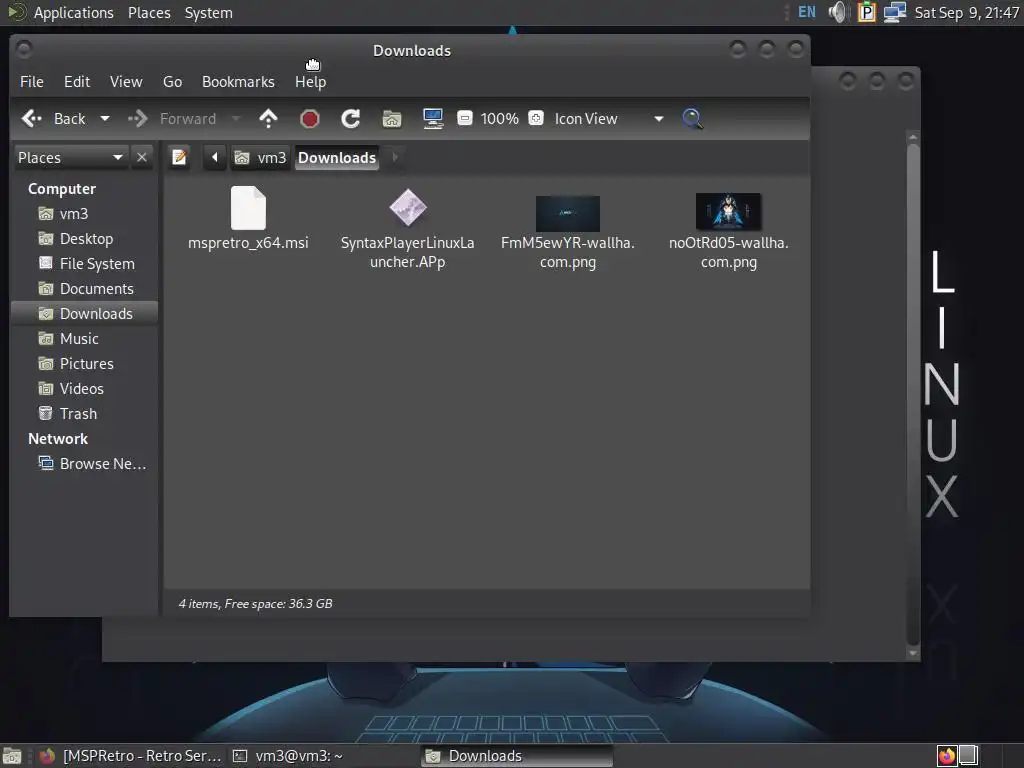Click the Downloads taskbar window button
The image size is (1024, 768).
pos(517,756)
